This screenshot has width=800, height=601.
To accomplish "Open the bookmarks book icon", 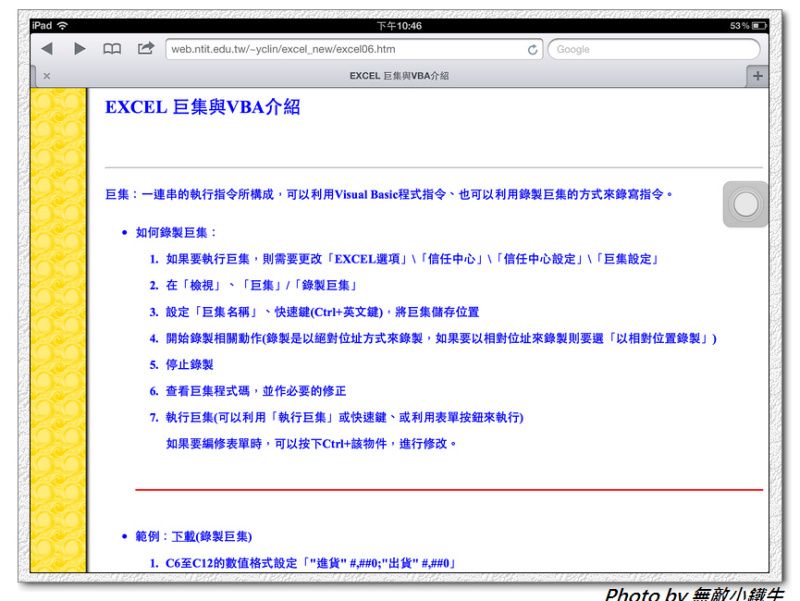I will (x=112, y=49).
